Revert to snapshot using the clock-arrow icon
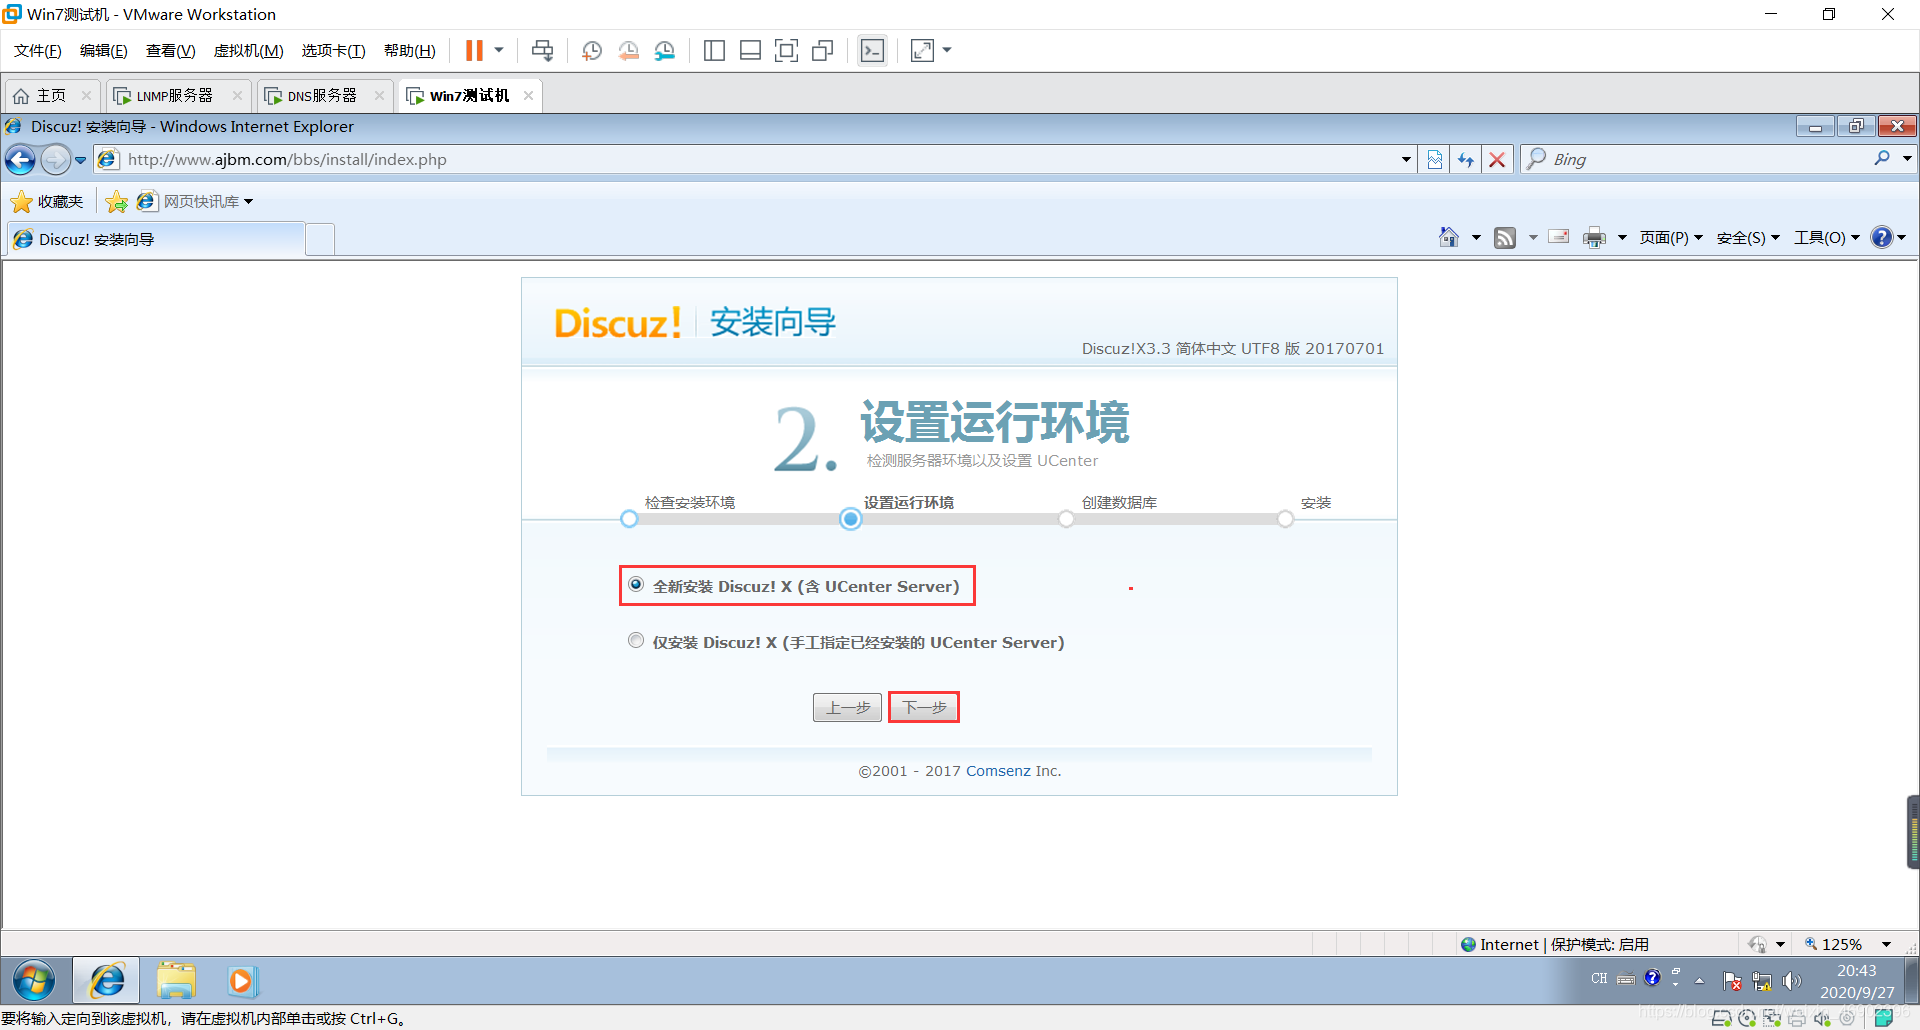 tap(628, 50)
